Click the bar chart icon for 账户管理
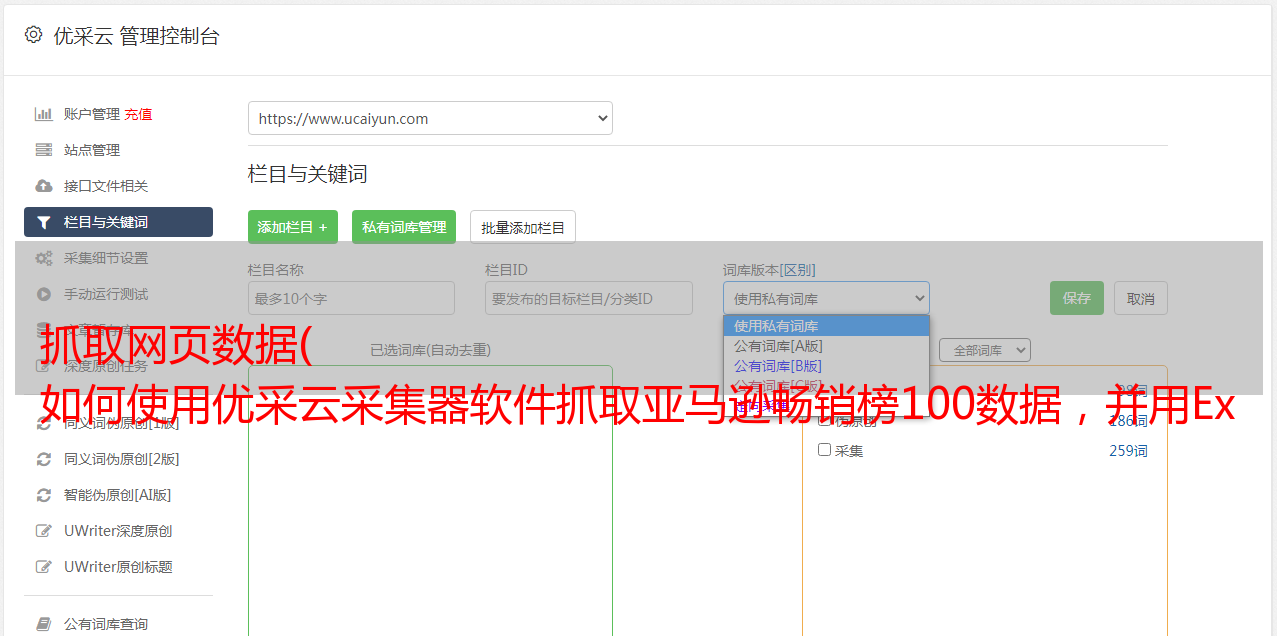This screenshot has width=1277, height=636. 43,114
